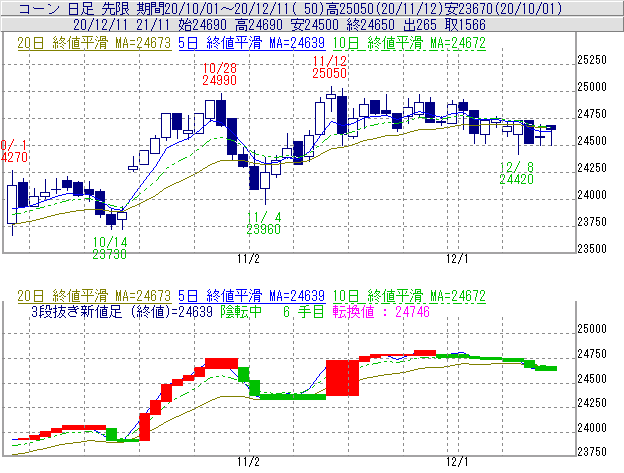Click the upper chart's 20日 終値平滑 MA=24673 legend

coord(94,43)
